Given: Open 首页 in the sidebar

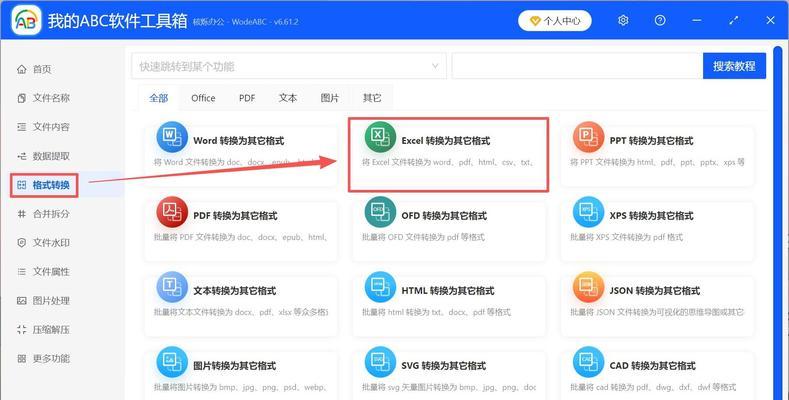Looking at the screenshot, I should [x=42, y=69].
